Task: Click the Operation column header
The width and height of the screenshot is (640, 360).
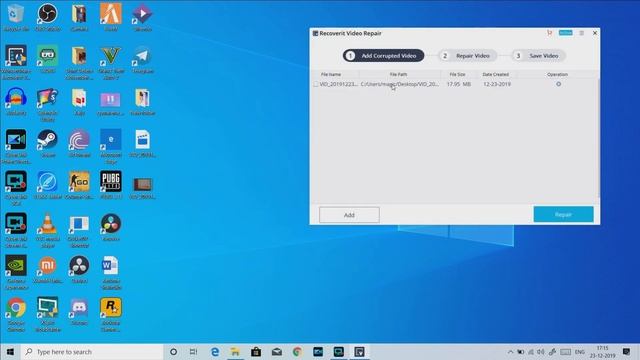Action: coord(557,74)
